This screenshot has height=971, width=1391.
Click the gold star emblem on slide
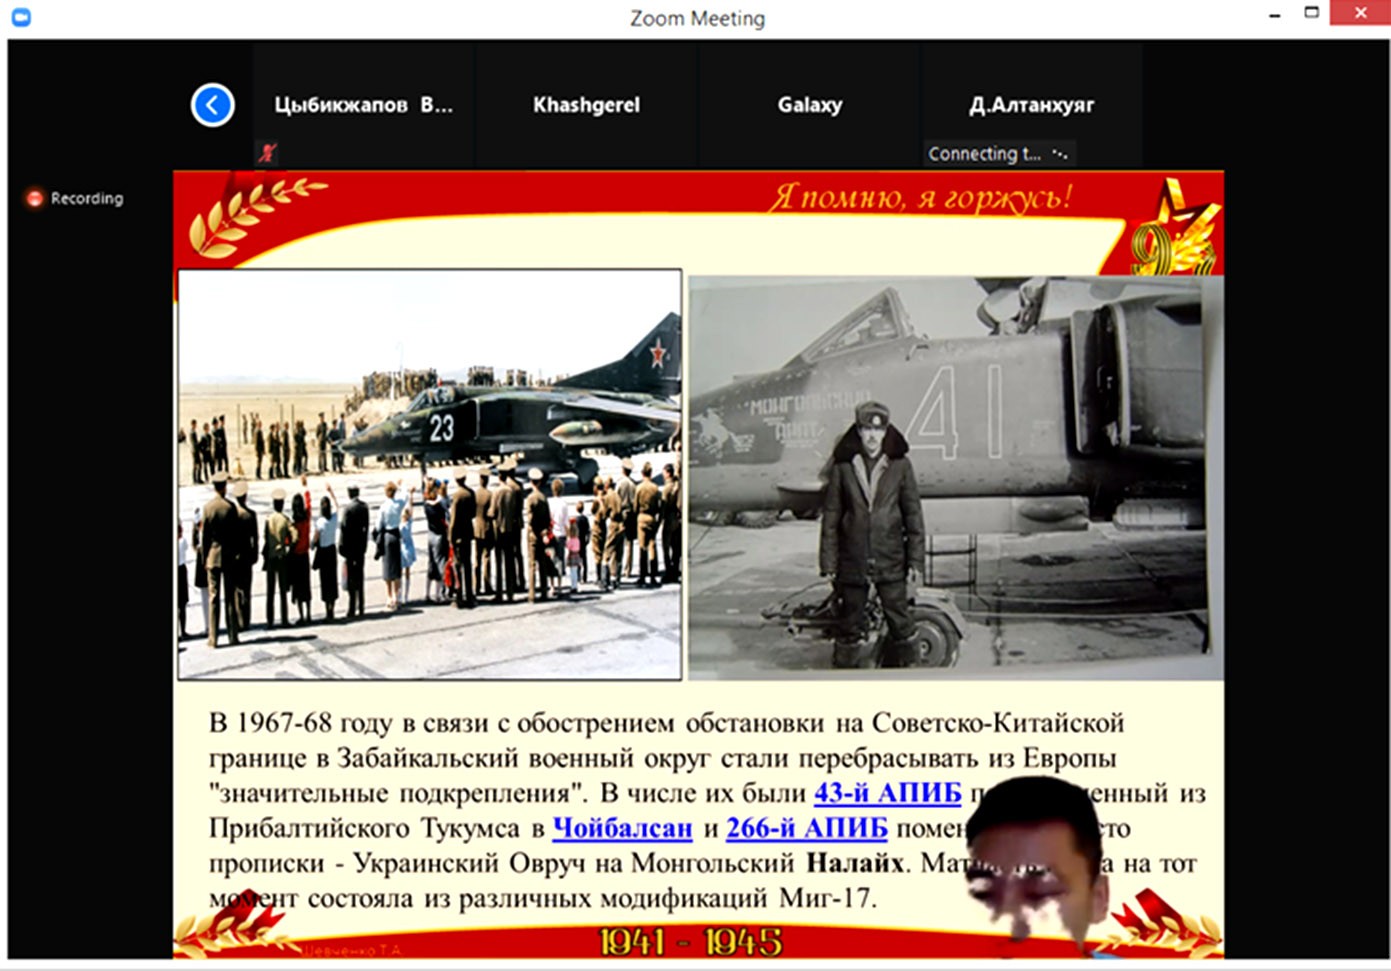pyautogui.click(x=1176, y=228)
